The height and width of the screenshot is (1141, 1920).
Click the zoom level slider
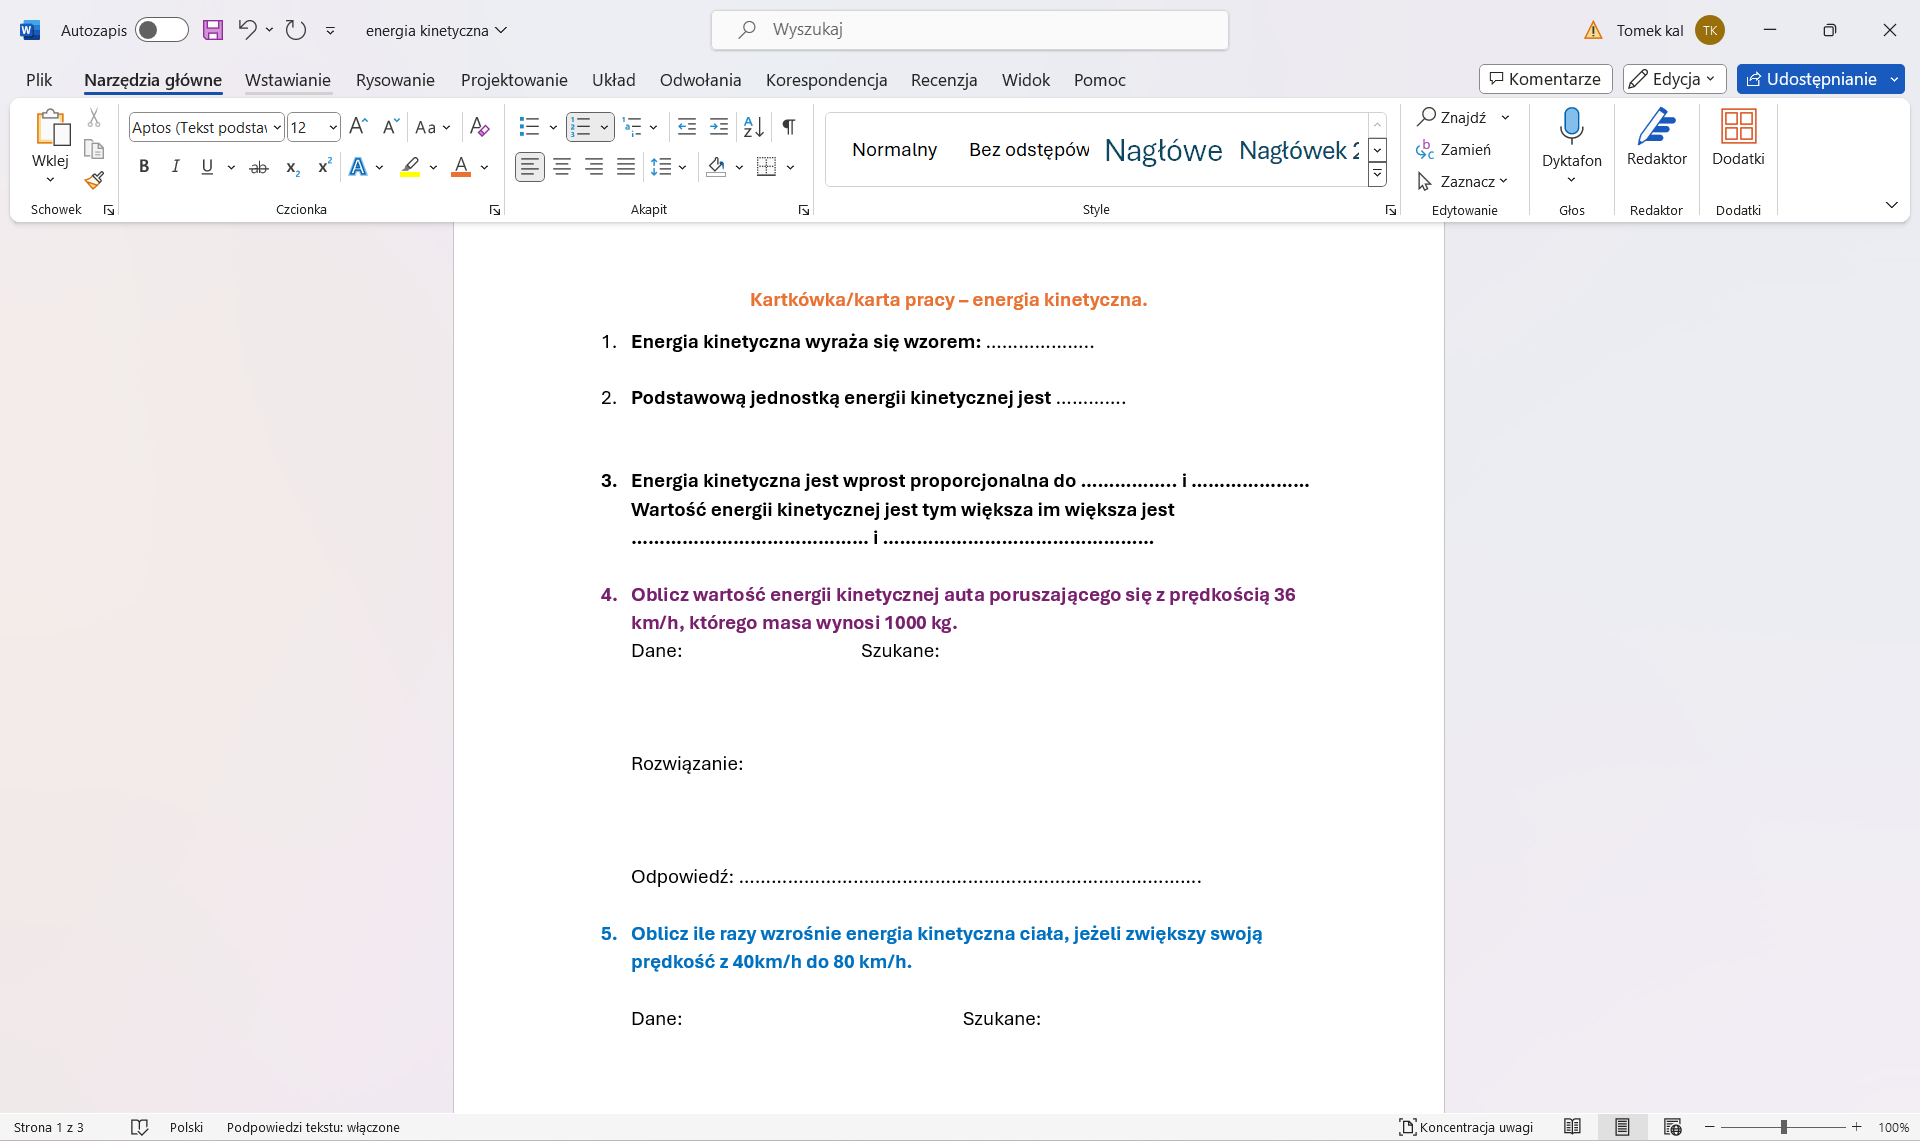point(1783,1127)
